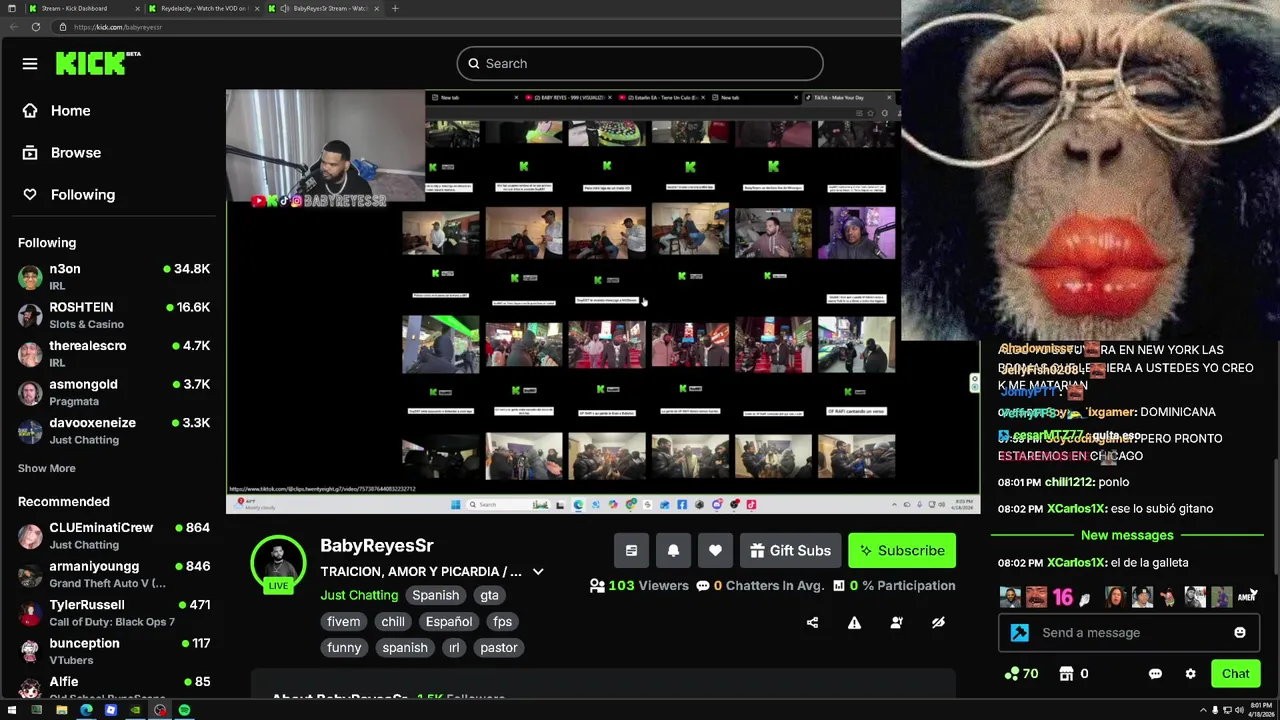Open CLUEminatiCrew recommended channel

pos(114,536)
